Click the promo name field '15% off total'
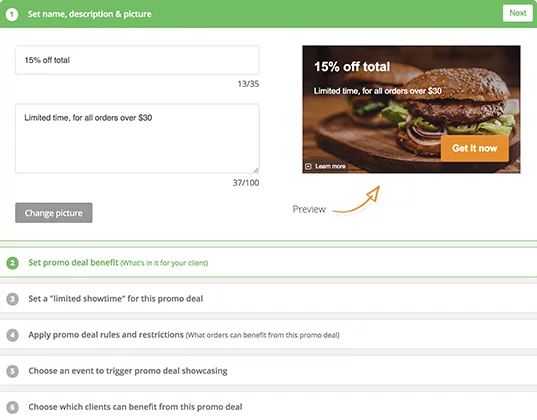The image size is (537, 420). (x=137, y=60)
